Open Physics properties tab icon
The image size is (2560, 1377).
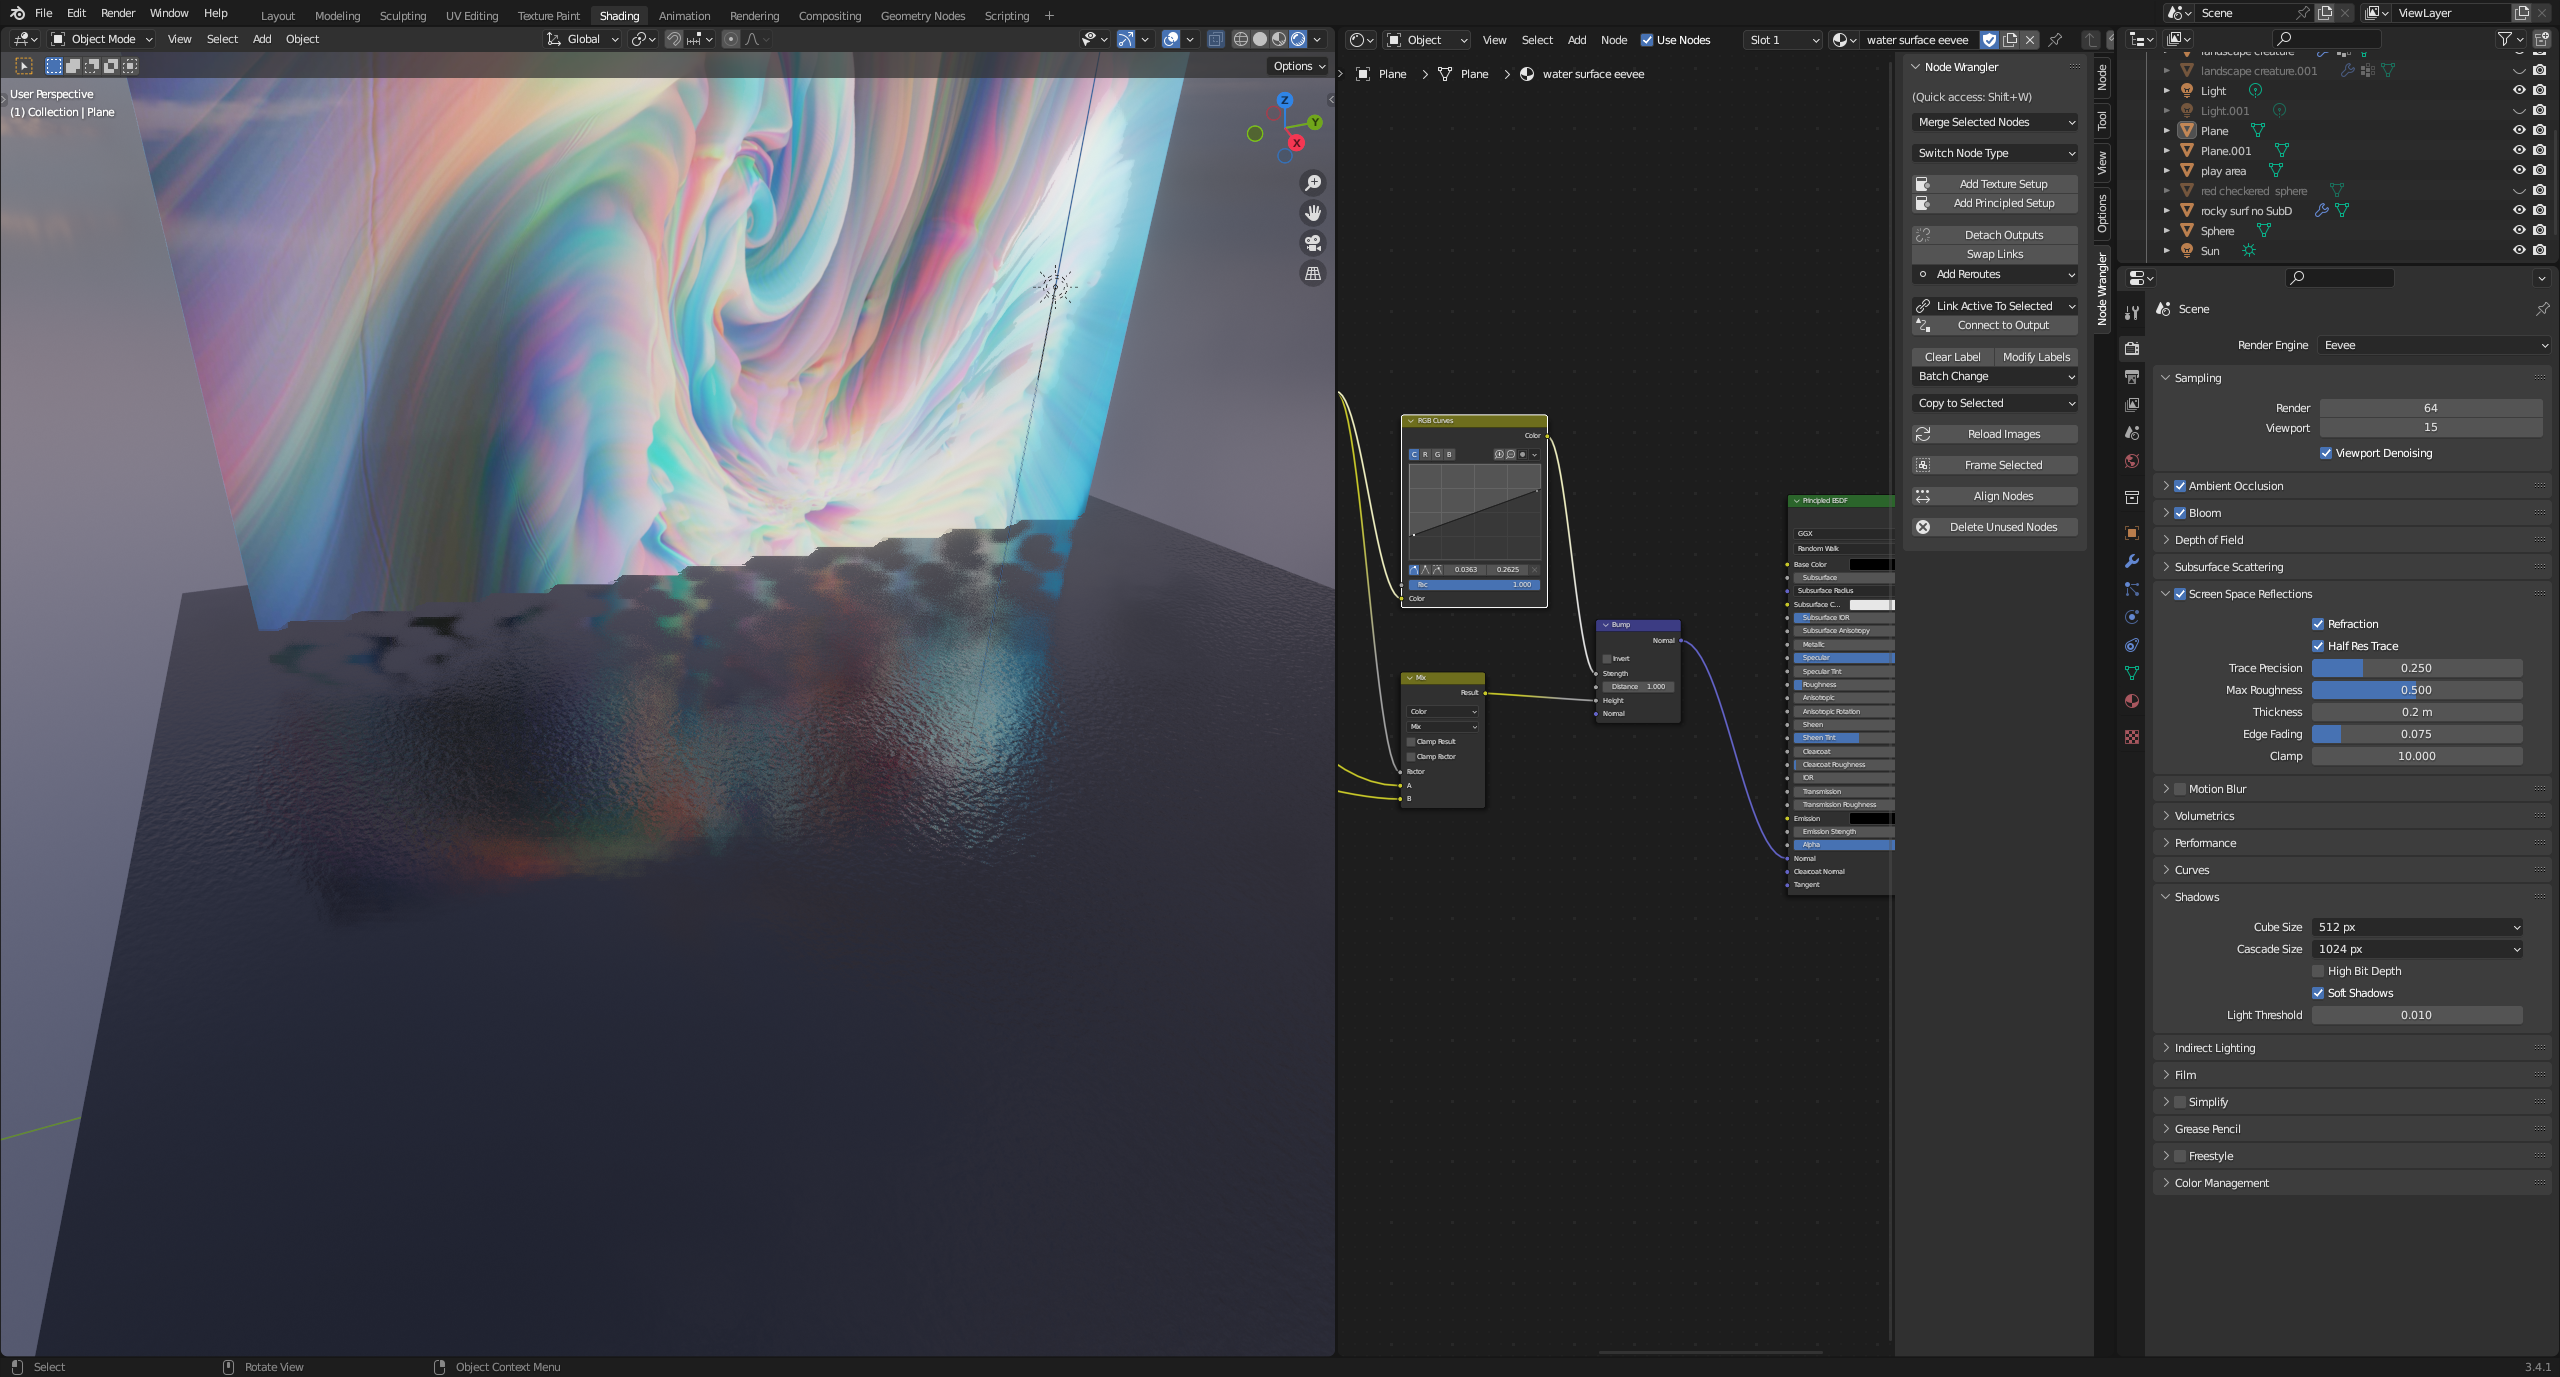click(x=2132, y=617)
